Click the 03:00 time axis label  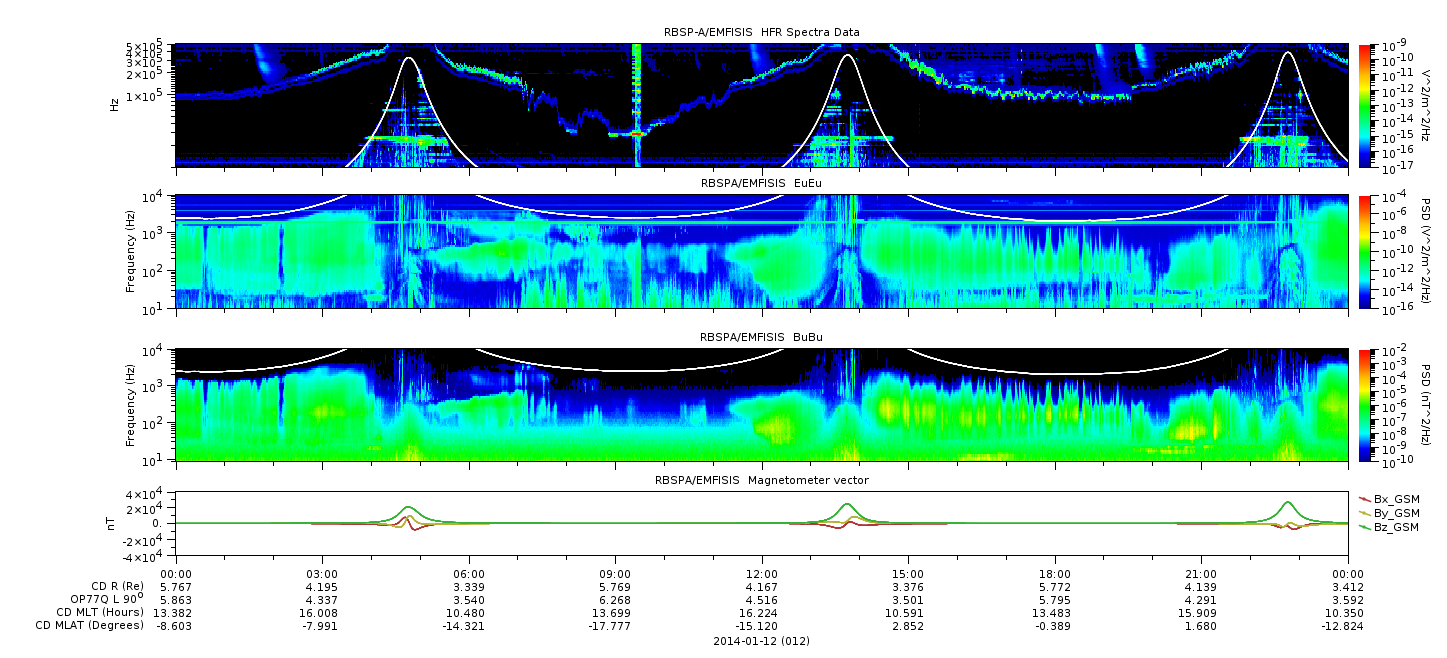[322, 573]
